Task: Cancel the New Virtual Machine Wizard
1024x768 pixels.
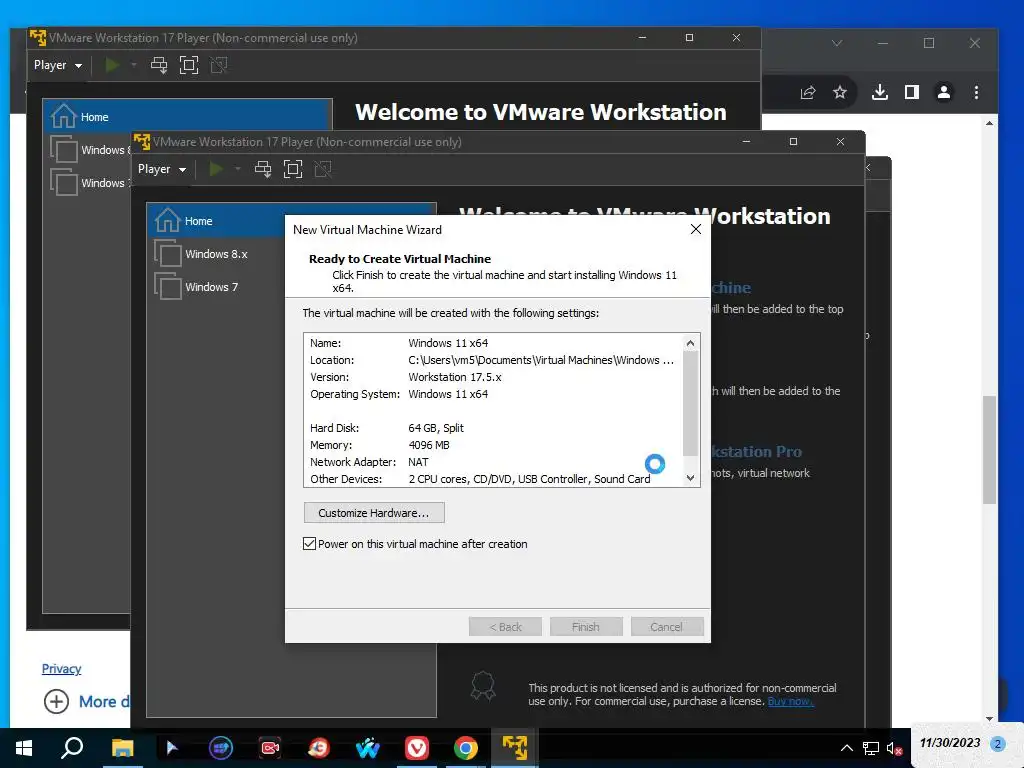Action: click(x=667, y=627)
